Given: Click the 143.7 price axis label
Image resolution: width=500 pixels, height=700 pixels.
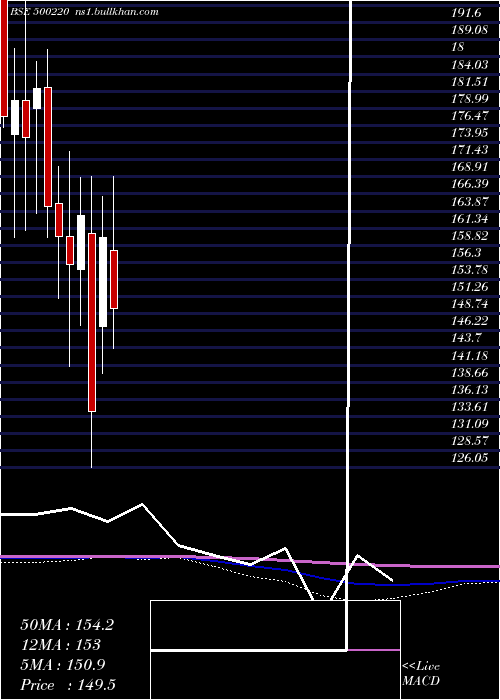Looking at the screenshot, I should (467, 338).
